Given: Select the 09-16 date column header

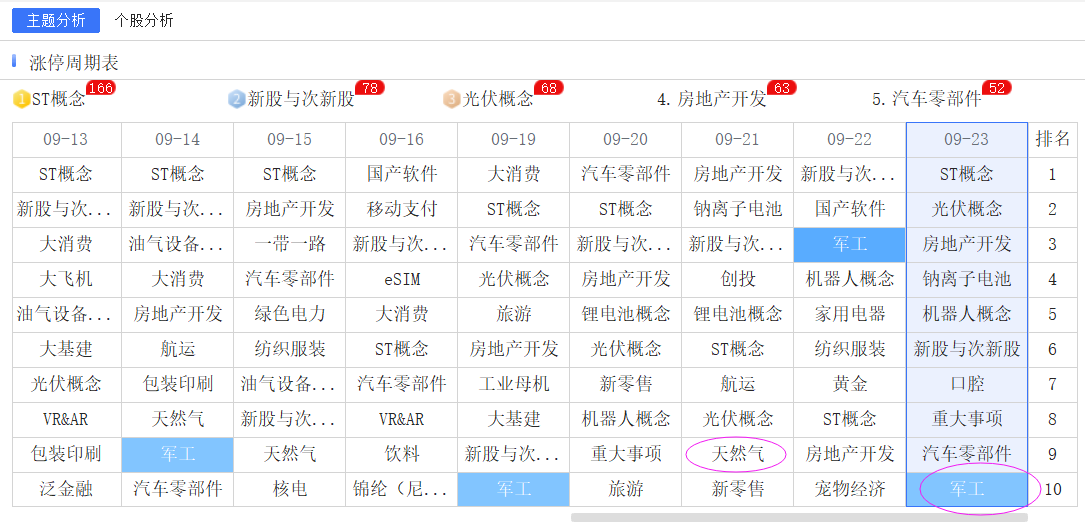Looking at the screenshot, I should [402, 140].
